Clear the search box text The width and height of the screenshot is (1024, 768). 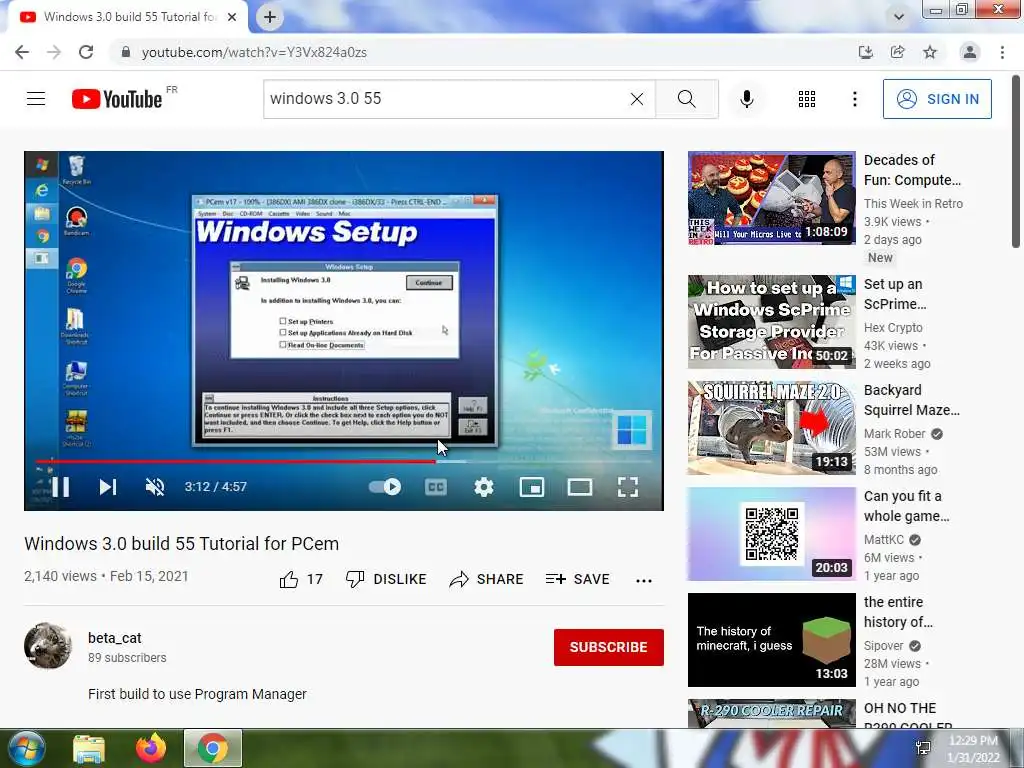(637, 99)
